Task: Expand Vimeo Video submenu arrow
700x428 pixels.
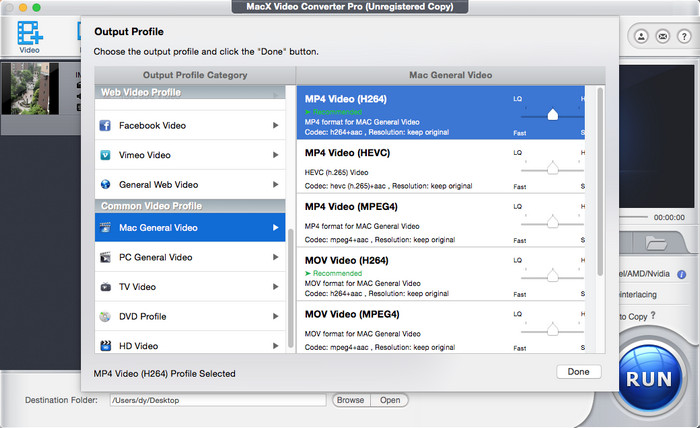Action: point(275,155)
